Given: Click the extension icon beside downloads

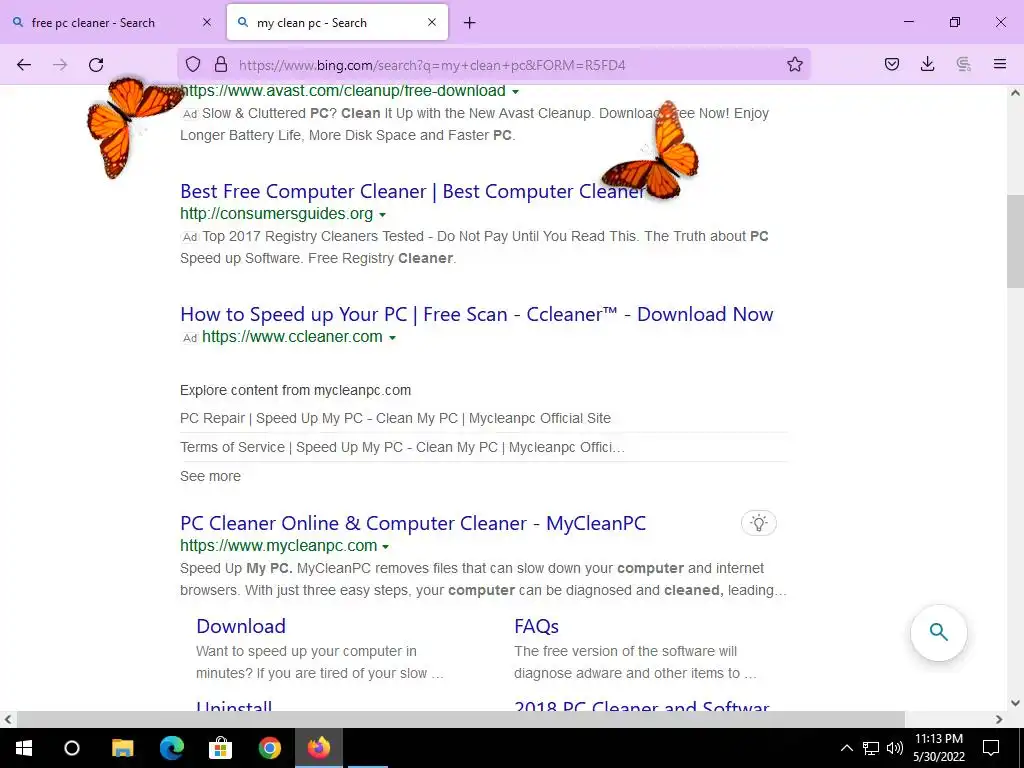Looking at the screenshot, I should click(x=963, y=65).
